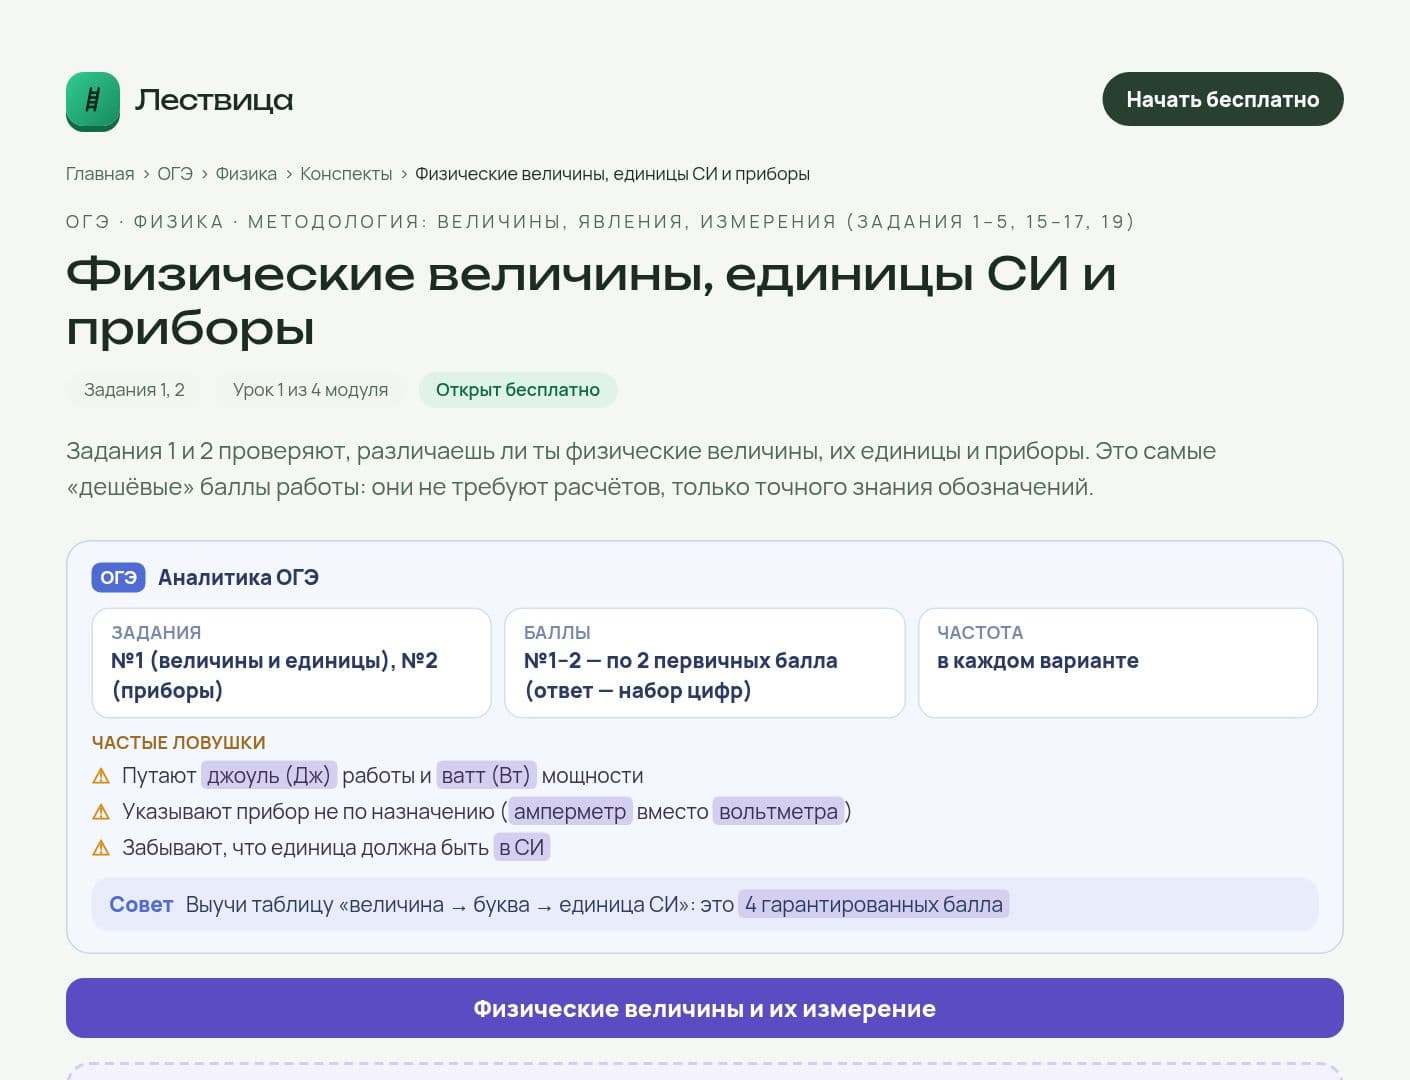Open the Конспекты breadcrumb link

[x=346, y=174]
